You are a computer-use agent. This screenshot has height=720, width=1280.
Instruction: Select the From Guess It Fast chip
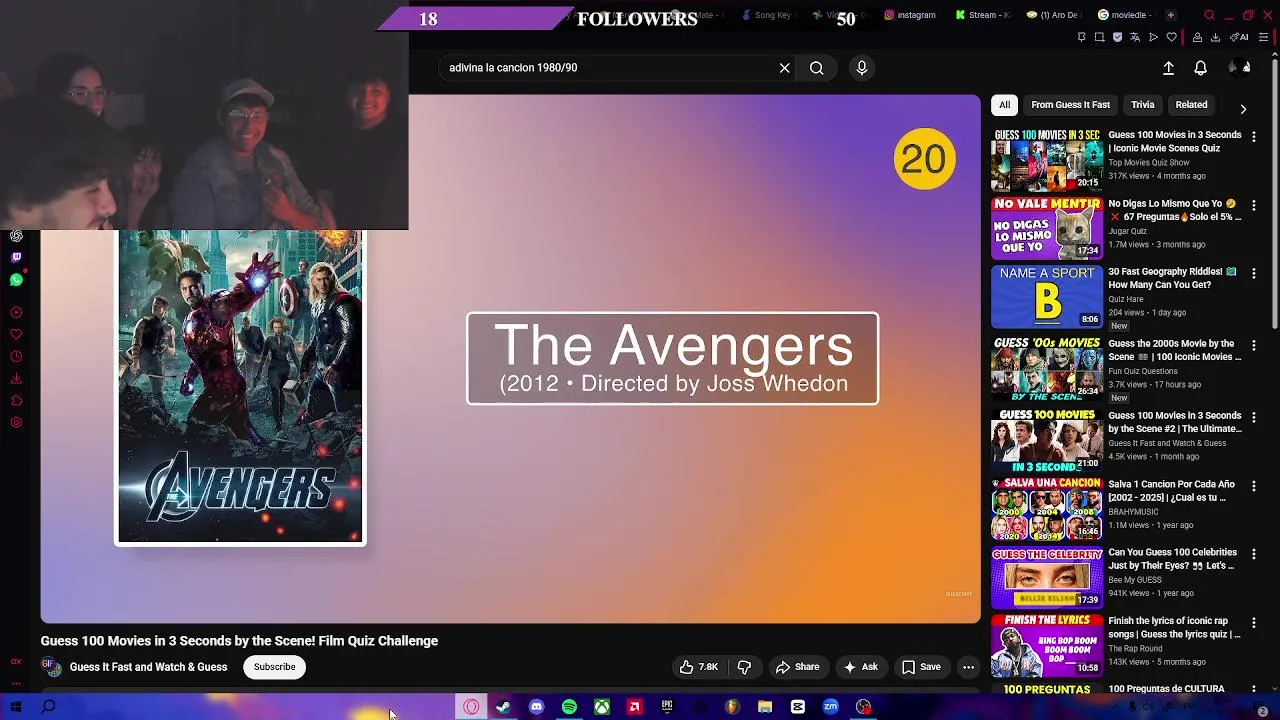1070,105
